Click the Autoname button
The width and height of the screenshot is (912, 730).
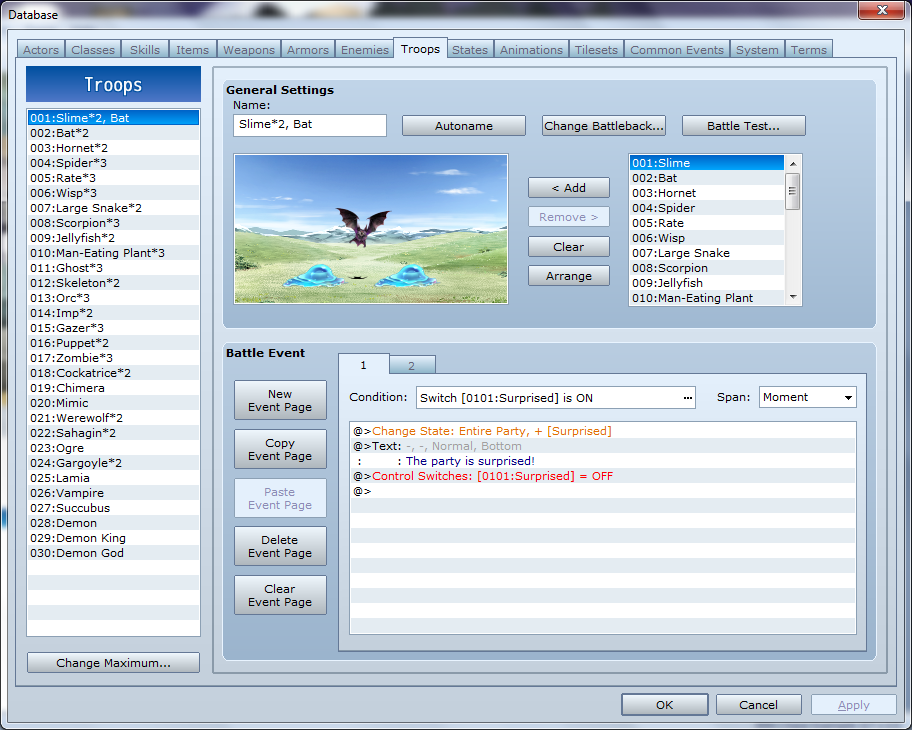(x=464, y=126)
